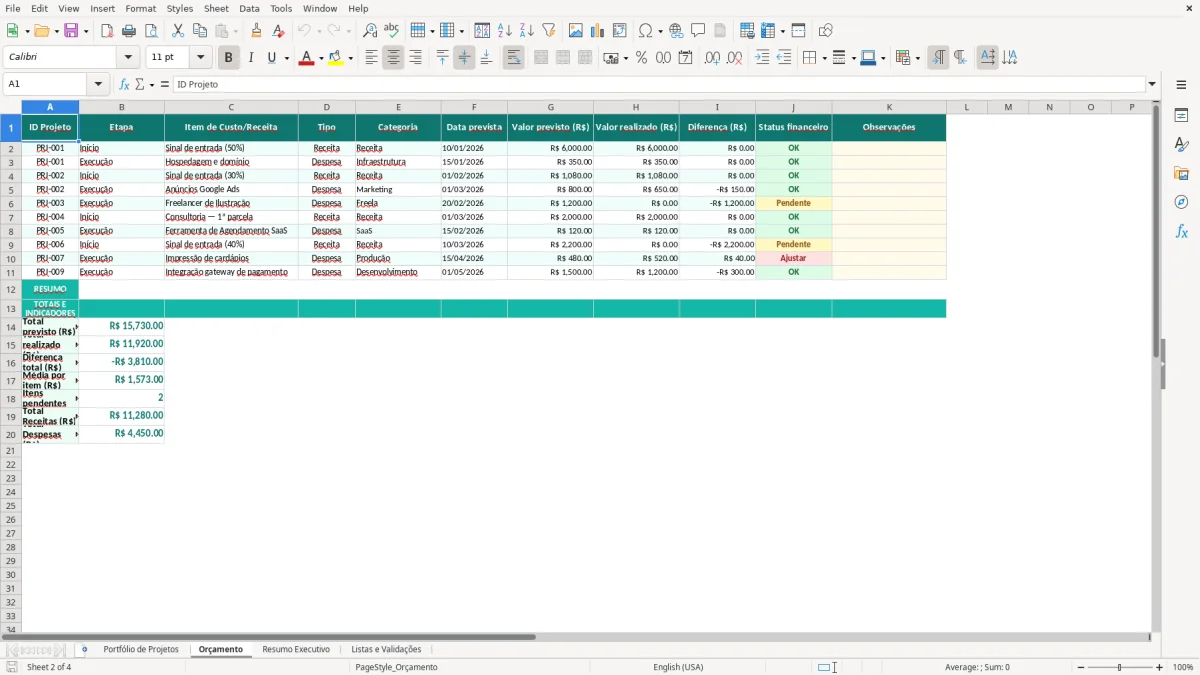Image resolution: width=1200 pixels, height=675 pixels.
Task: Apply the red Font Color swatch
Action: [x=306, y=58]
